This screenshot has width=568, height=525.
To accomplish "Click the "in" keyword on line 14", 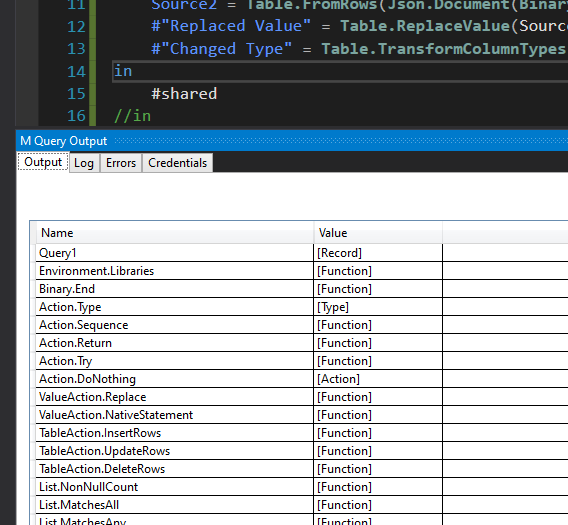I will [123, 71].
